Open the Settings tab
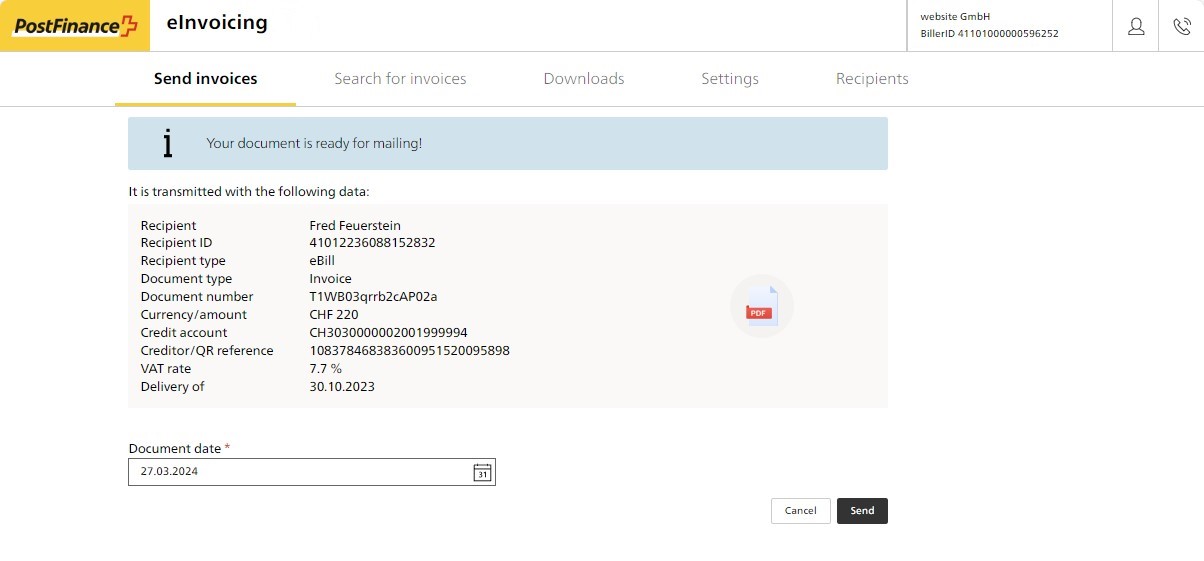 click(730, 79)
